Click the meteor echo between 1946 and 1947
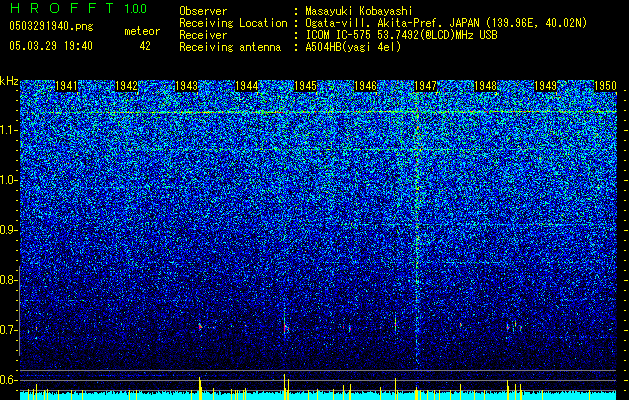This screenshot has height=400, width=629. [395, 323]
